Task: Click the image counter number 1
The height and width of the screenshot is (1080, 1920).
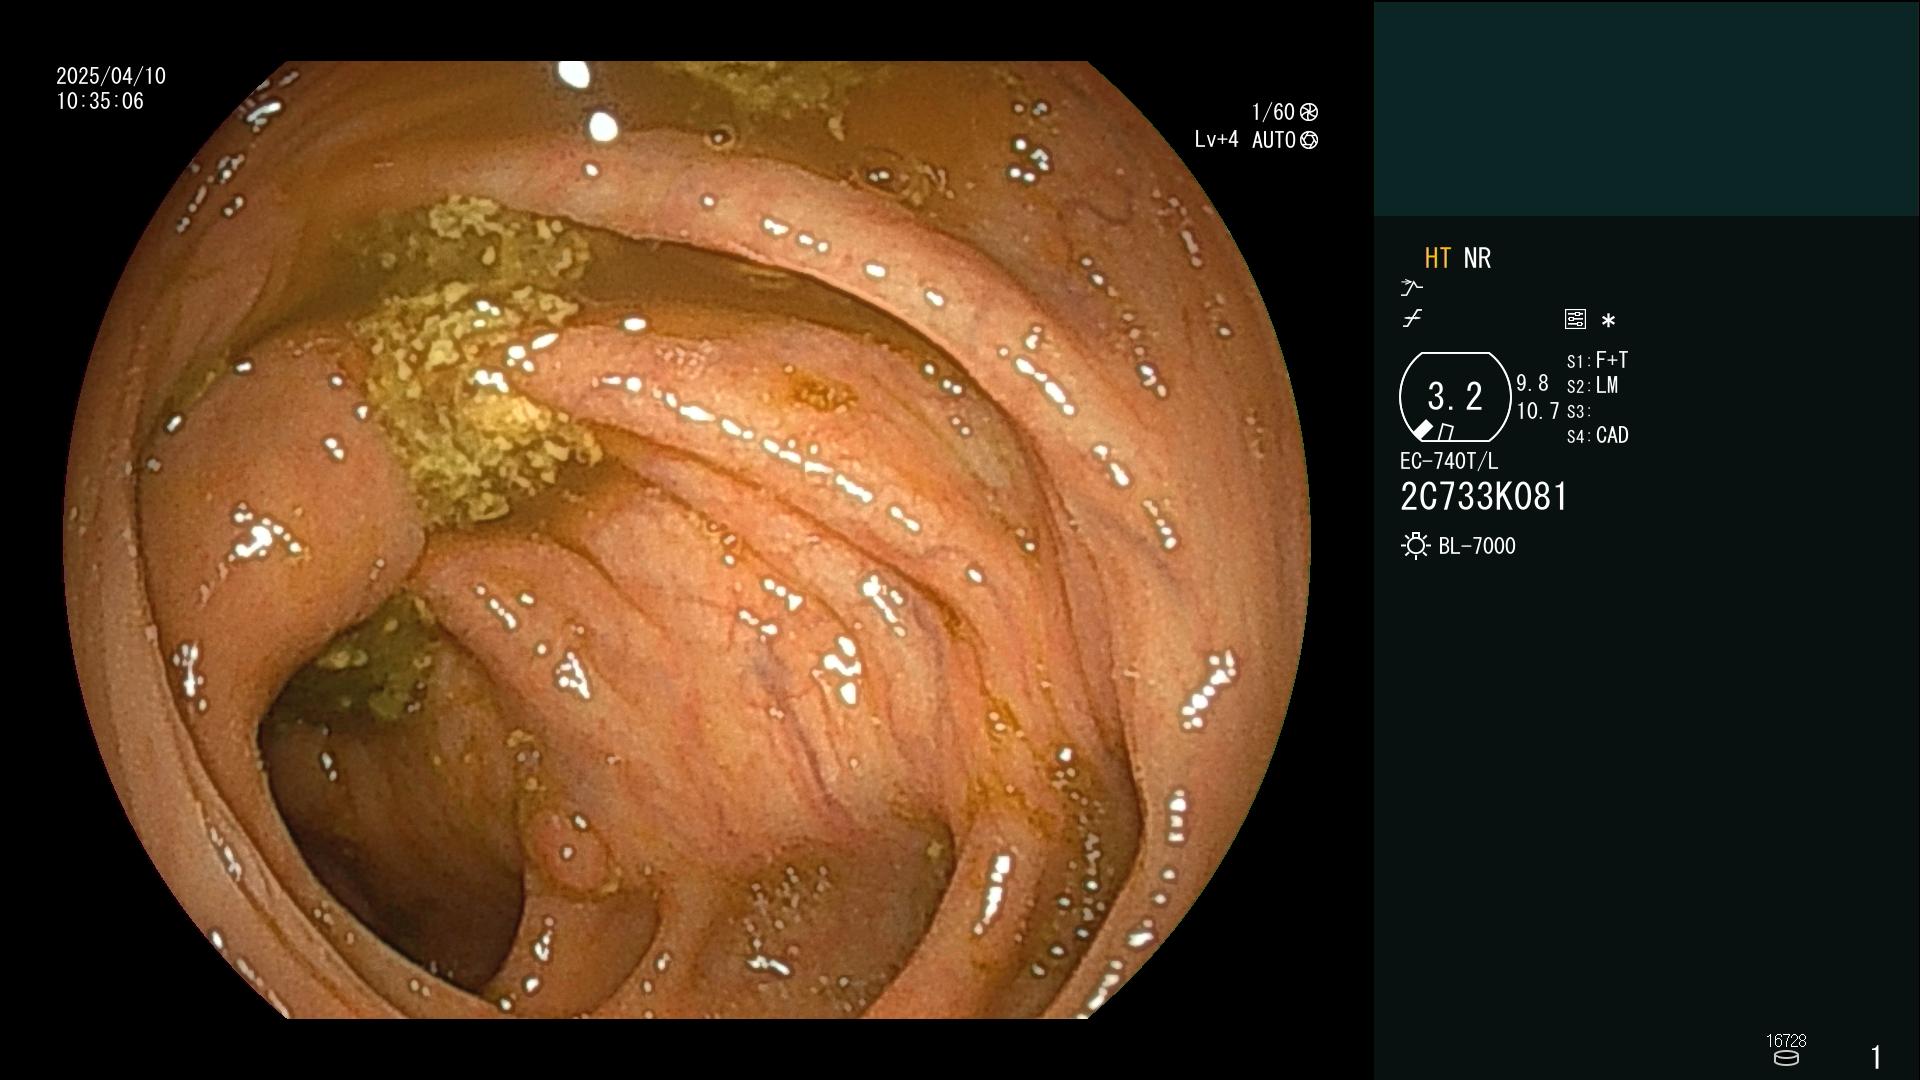Action: 1876,1057
